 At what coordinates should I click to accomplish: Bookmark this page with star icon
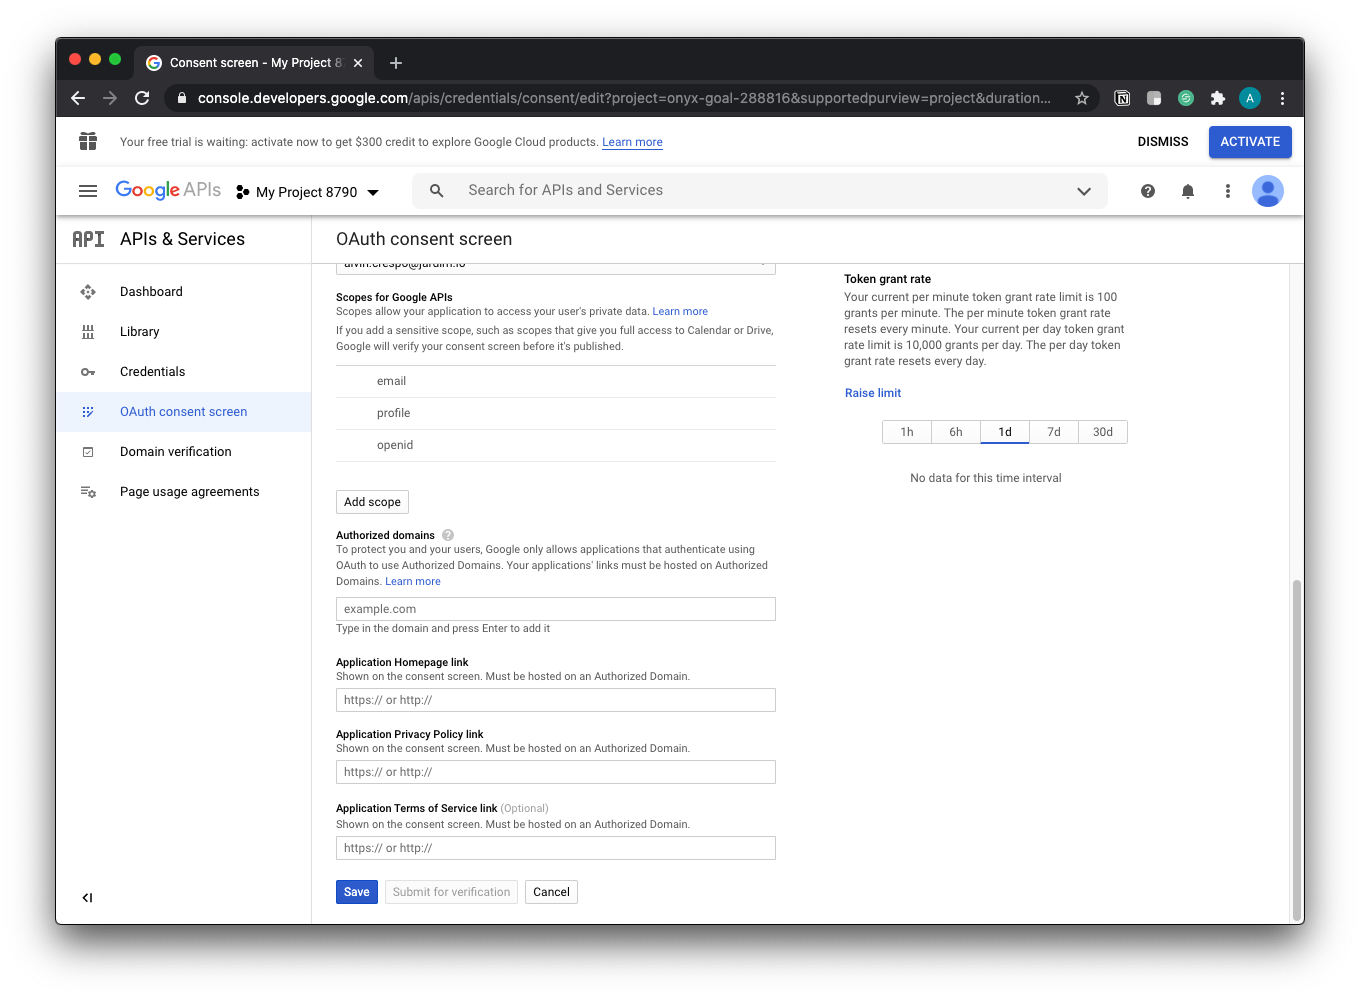coord(1081,98)
